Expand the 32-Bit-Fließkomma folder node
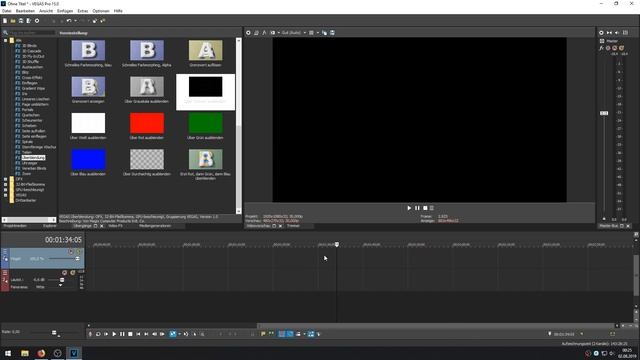 tap(6, 184)
